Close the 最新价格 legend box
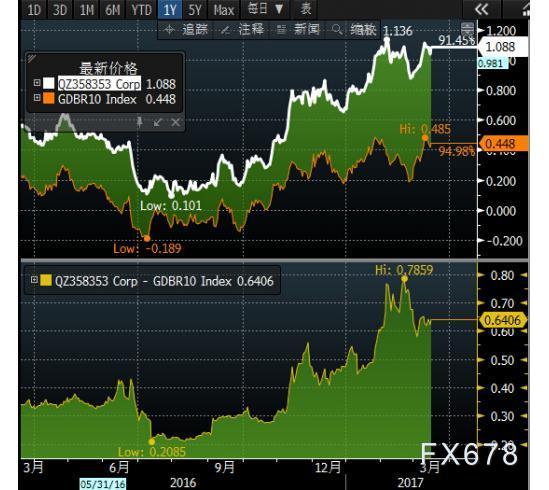The image size is (549, 490). click(x=175, y=122)
